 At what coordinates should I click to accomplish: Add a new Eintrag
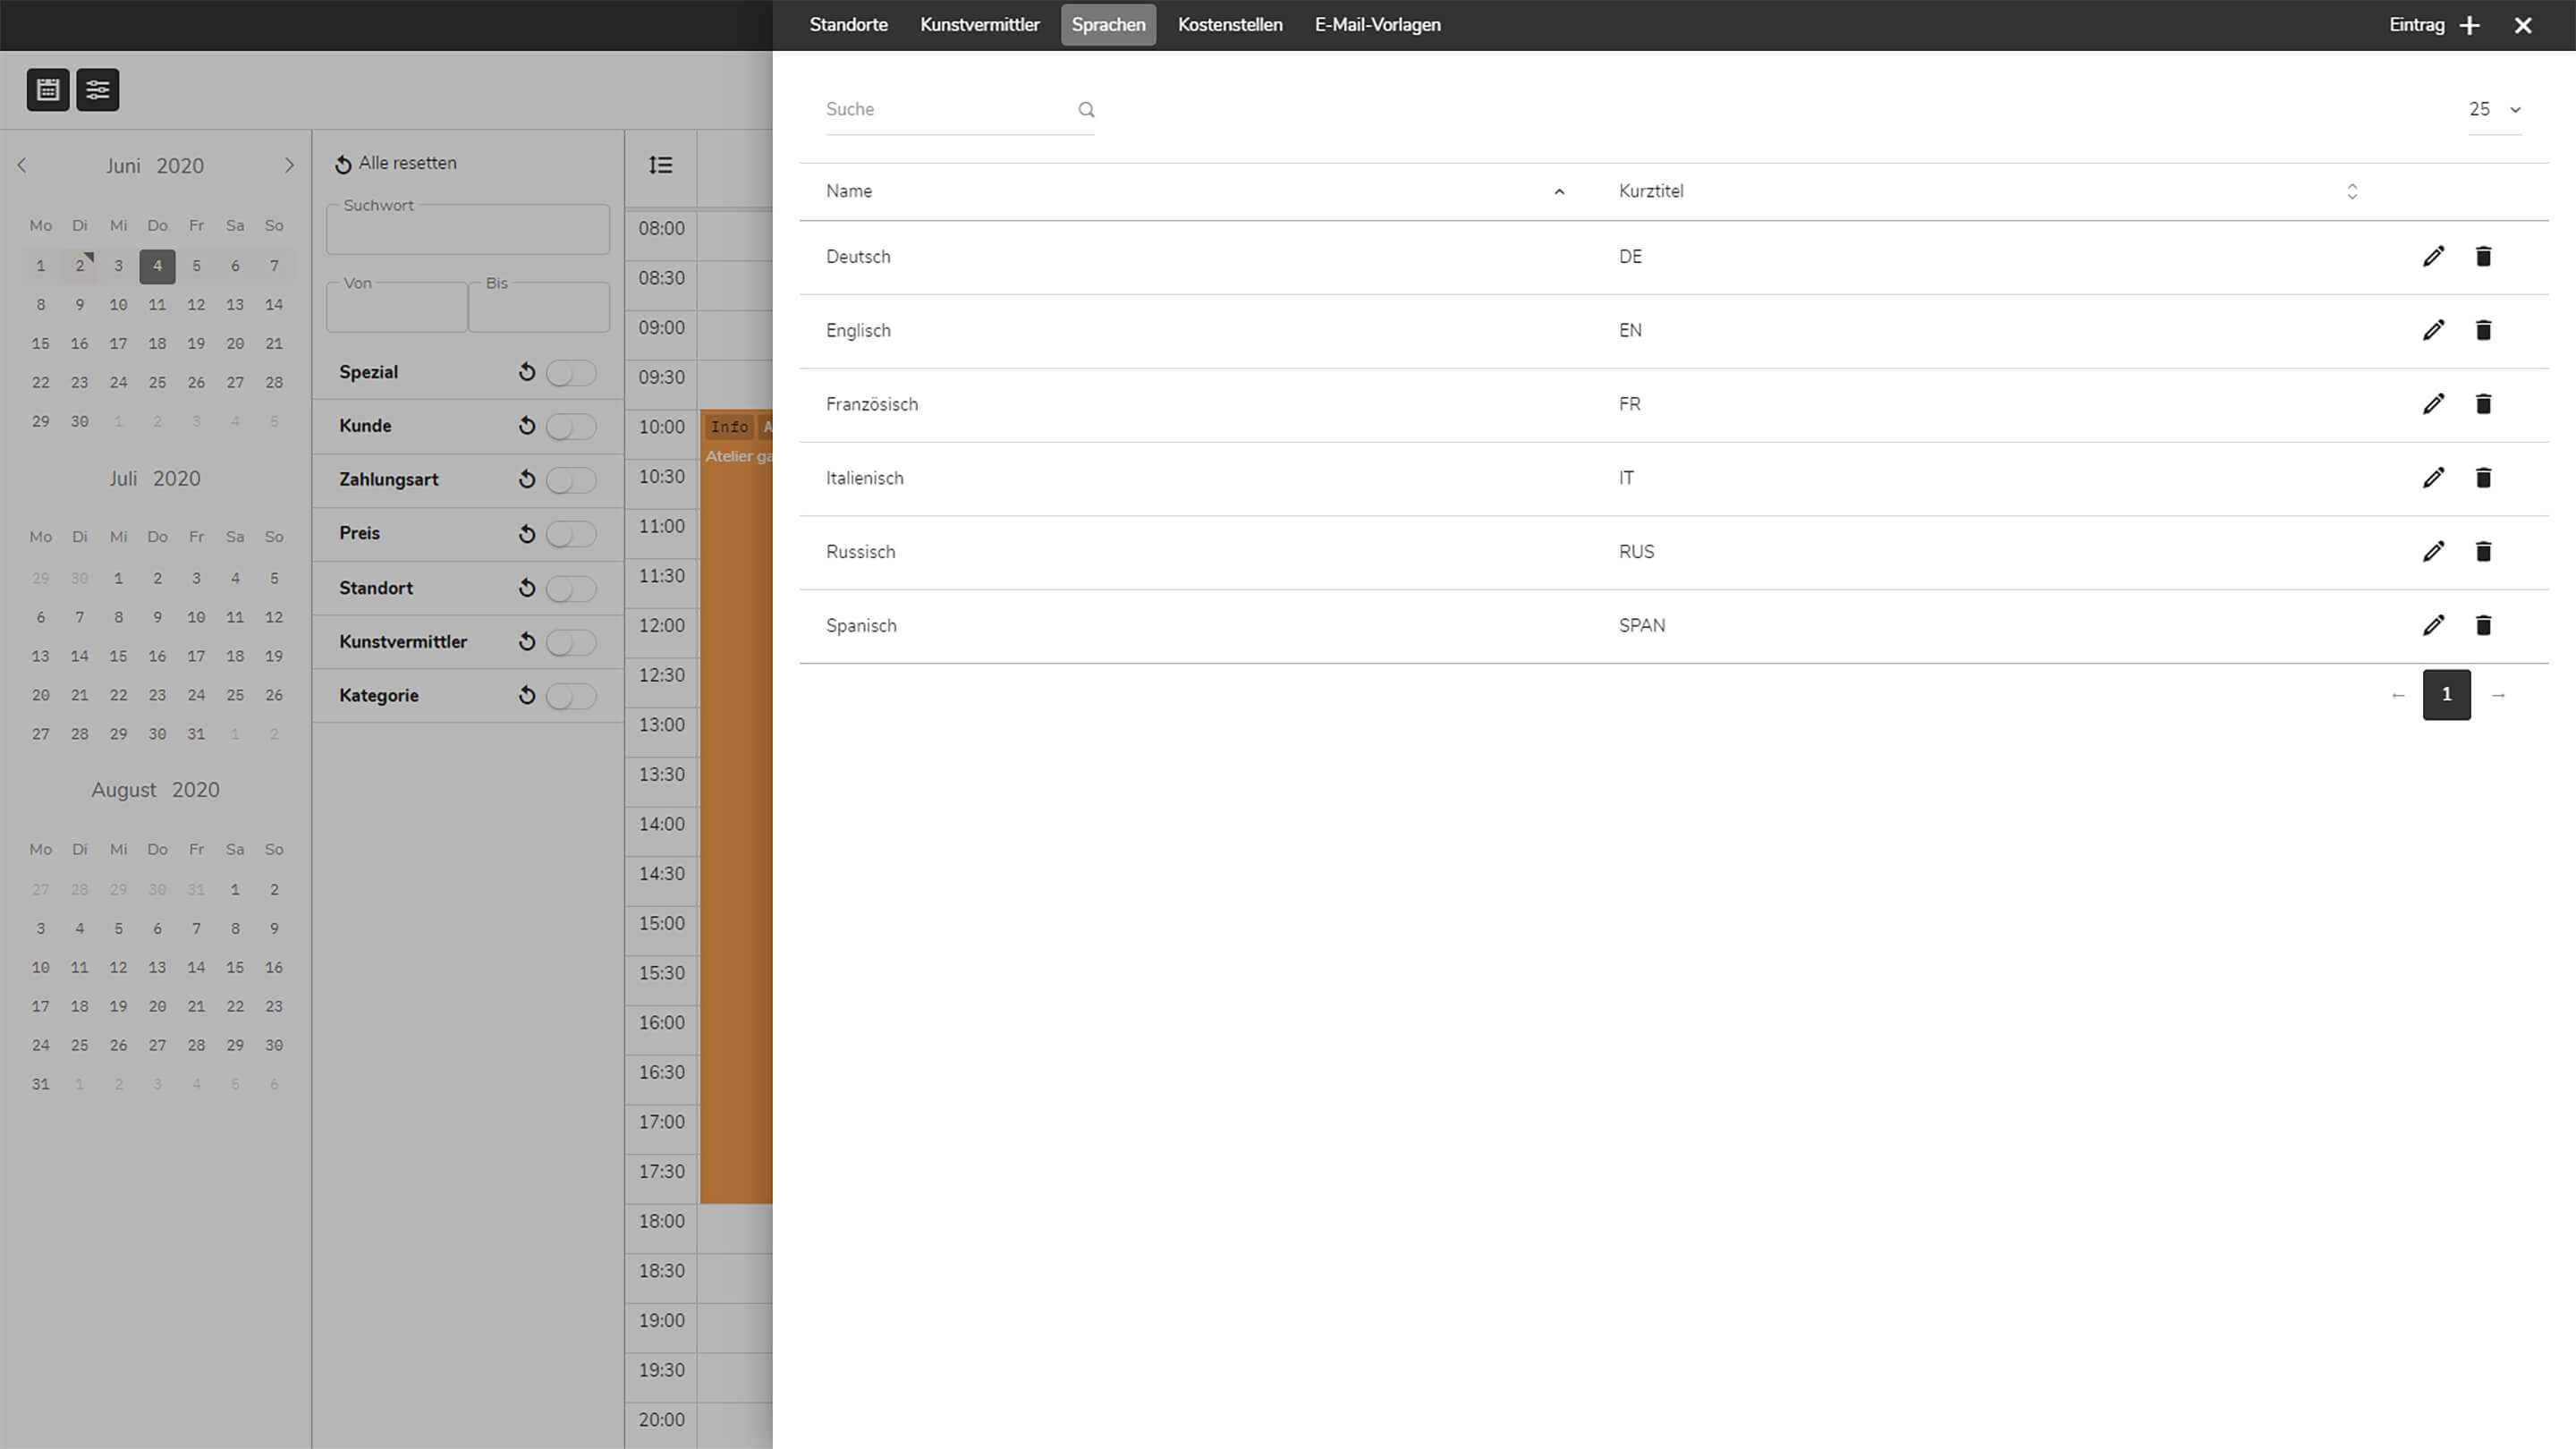pyautogui.click(x=2435, y=25)
